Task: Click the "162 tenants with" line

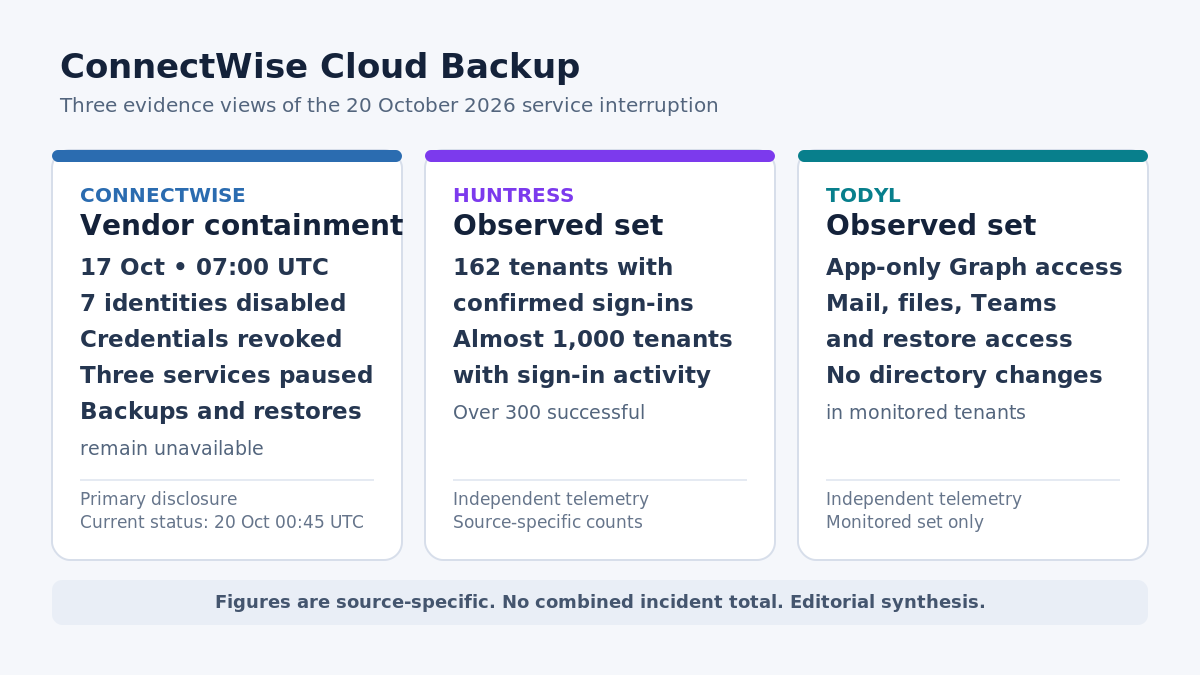Action: tap(563, 268)
